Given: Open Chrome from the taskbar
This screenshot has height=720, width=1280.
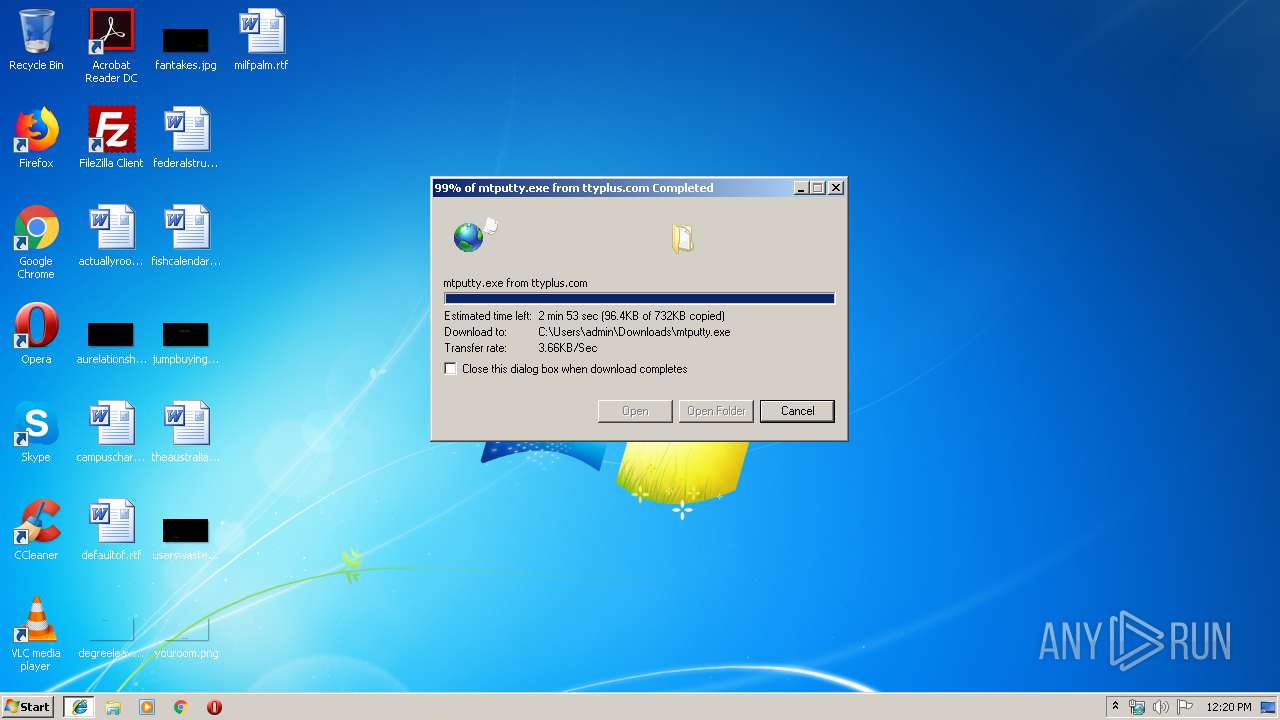Looking at the screenshot, I should [181, 707].
